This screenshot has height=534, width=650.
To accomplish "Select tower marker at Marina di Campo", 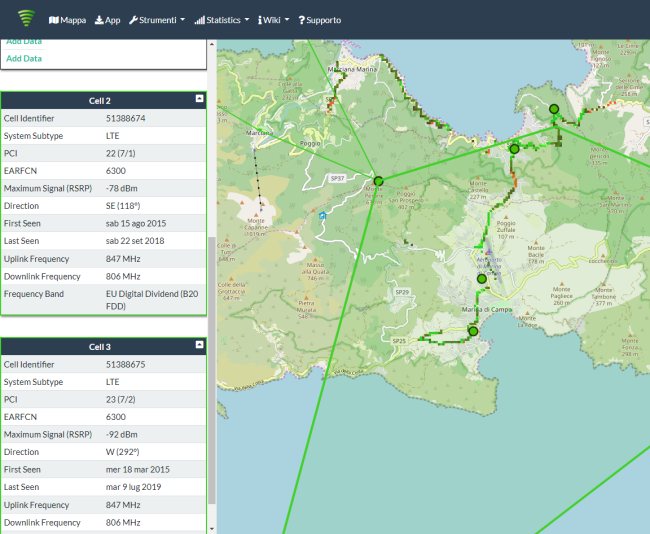I will [473, 331].
